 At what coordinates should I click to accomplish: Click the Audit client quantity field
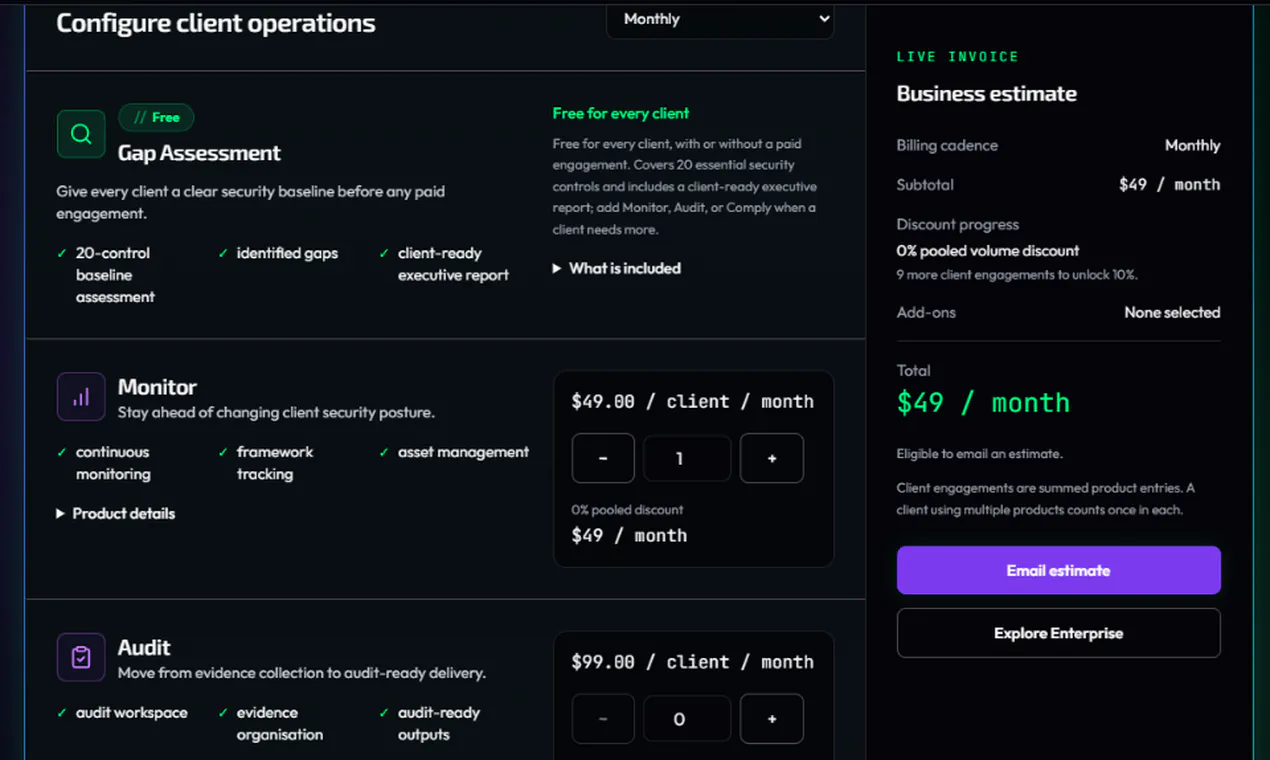click(687, 719)
